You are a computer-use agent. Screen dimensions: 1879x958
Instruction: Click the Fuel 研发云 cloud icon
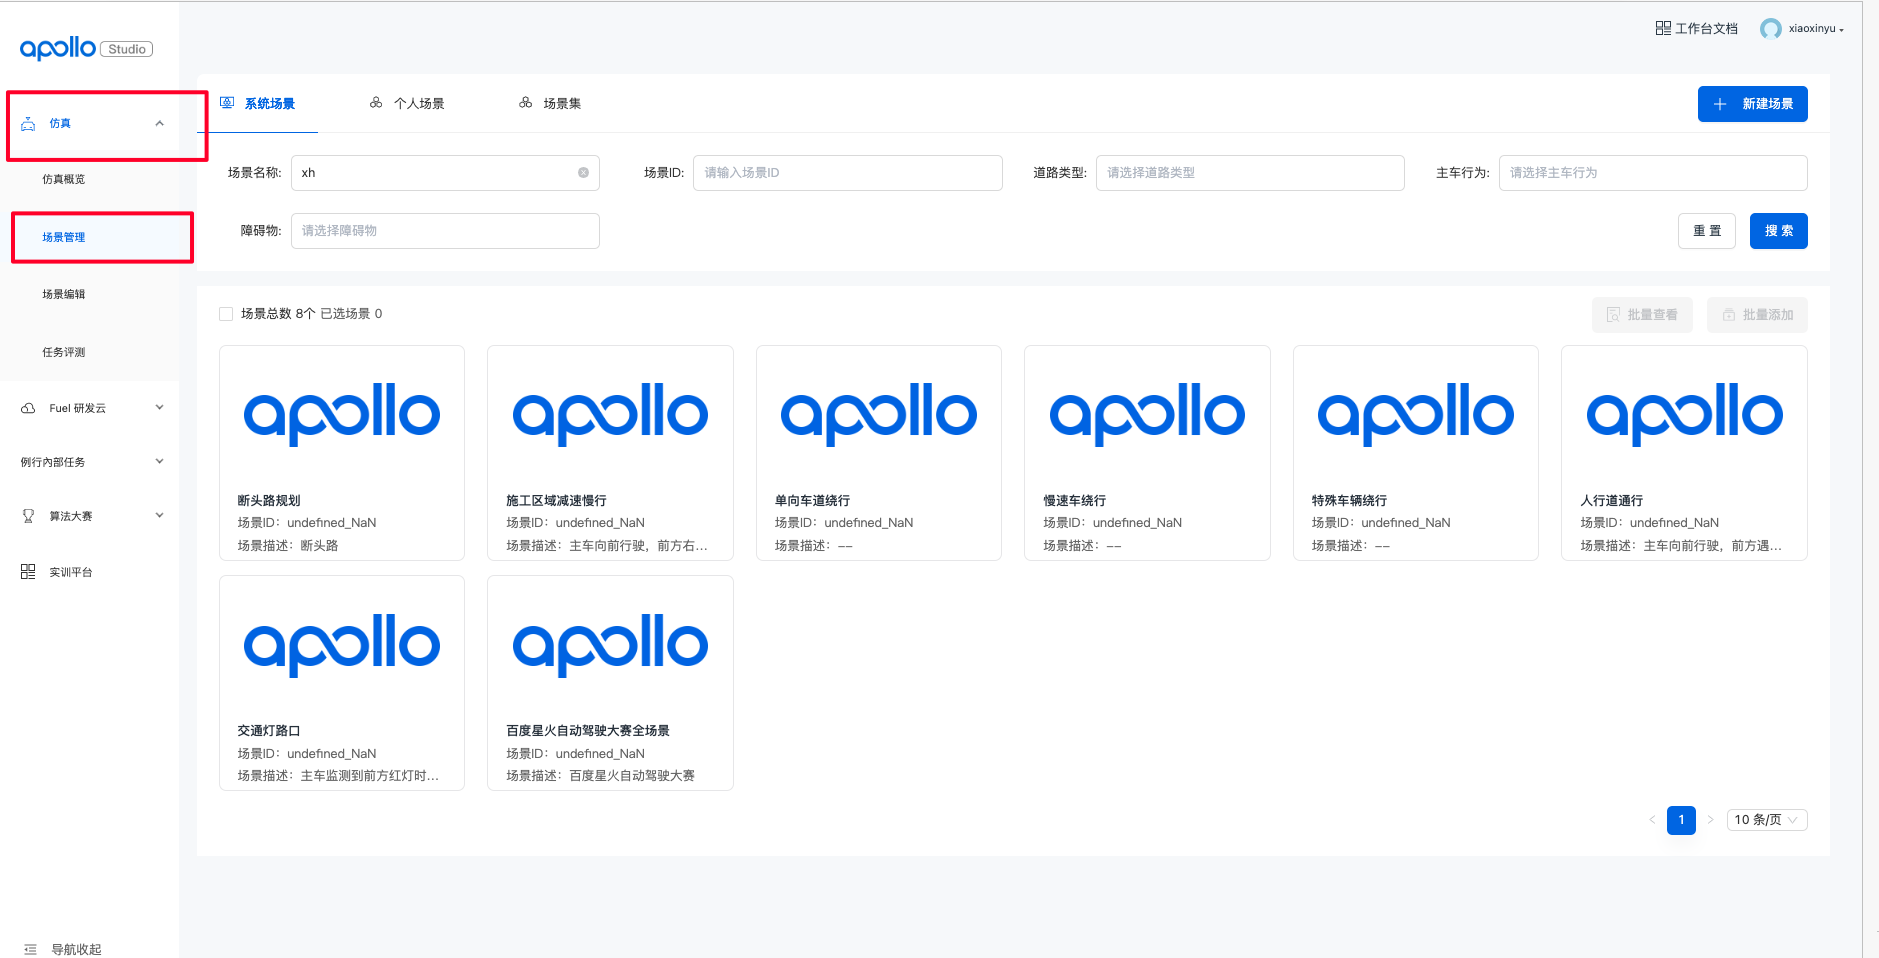(x=27, y=407)
